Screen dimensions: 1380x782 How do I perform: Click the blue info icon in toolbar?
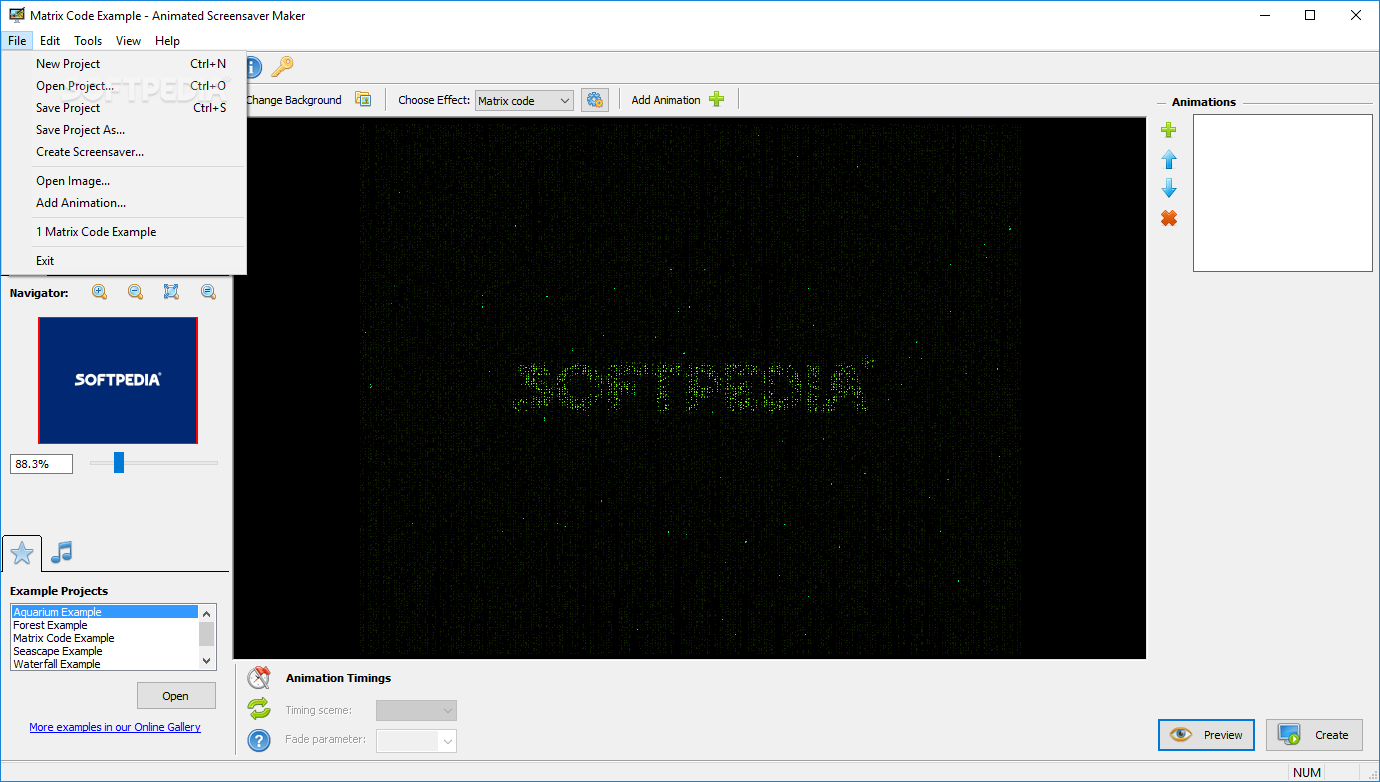click(252, 67)
